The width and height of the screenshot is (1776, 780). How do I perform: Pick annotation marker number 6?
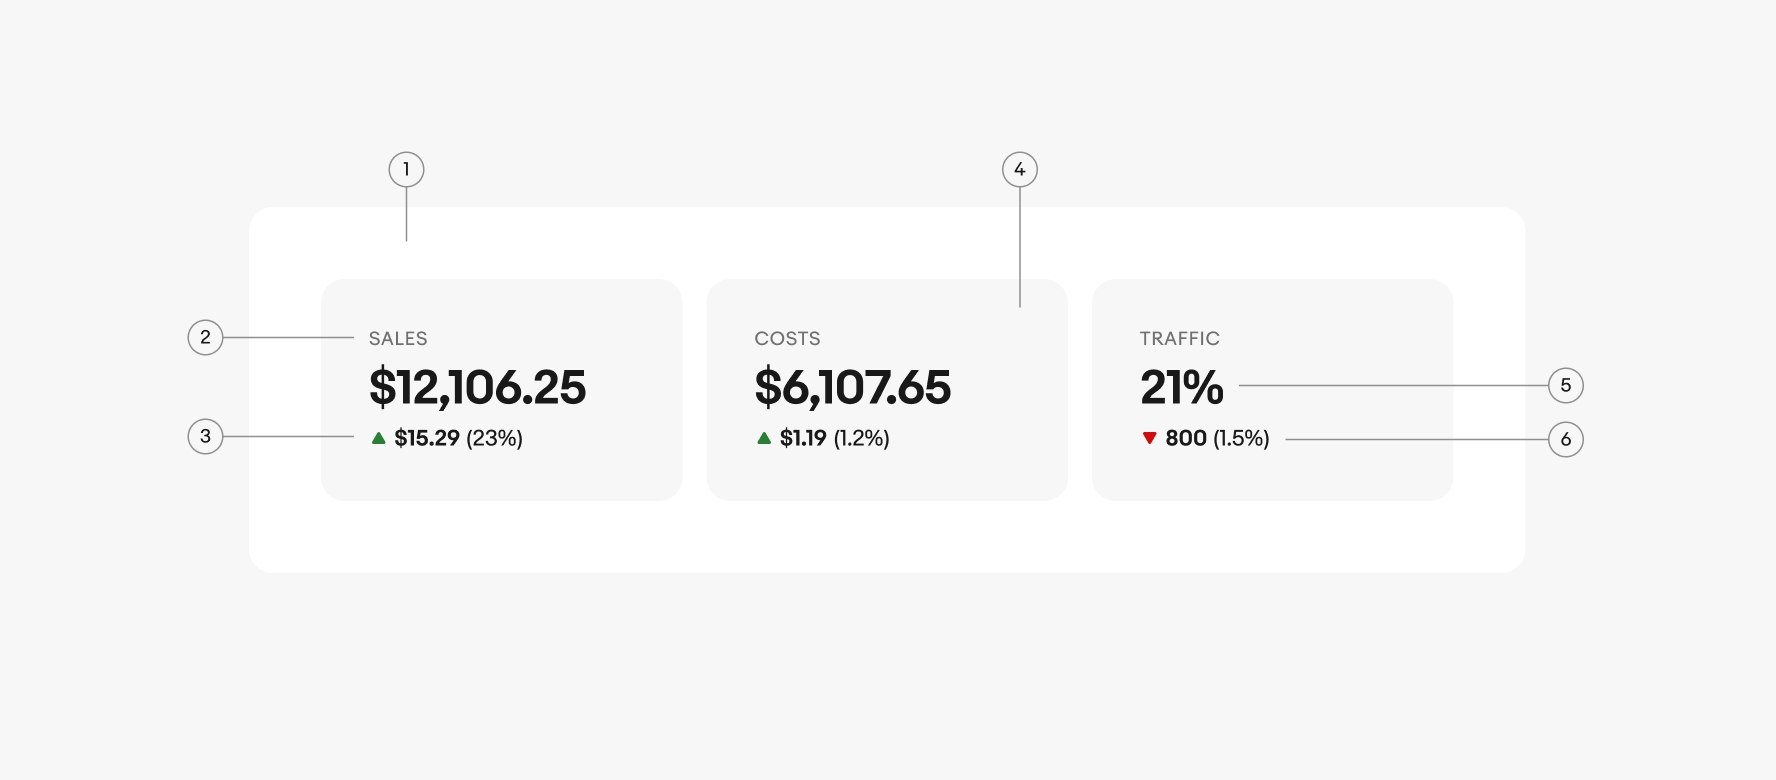tap(1566, 439)
